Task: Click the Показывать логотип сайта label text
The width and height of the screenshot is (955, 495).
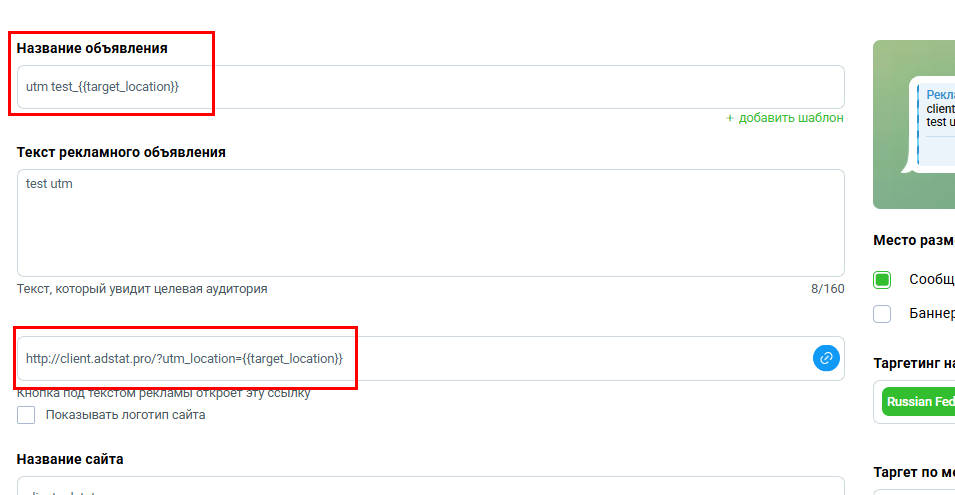Action: click(125, 415)
